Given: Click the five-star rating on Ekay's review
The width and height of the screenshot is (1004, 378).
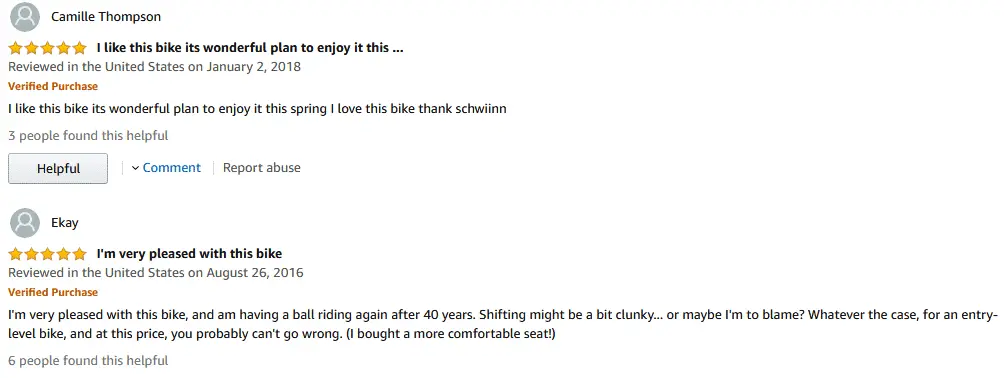Looking at the screenshot, I should [x=47, y=254].
